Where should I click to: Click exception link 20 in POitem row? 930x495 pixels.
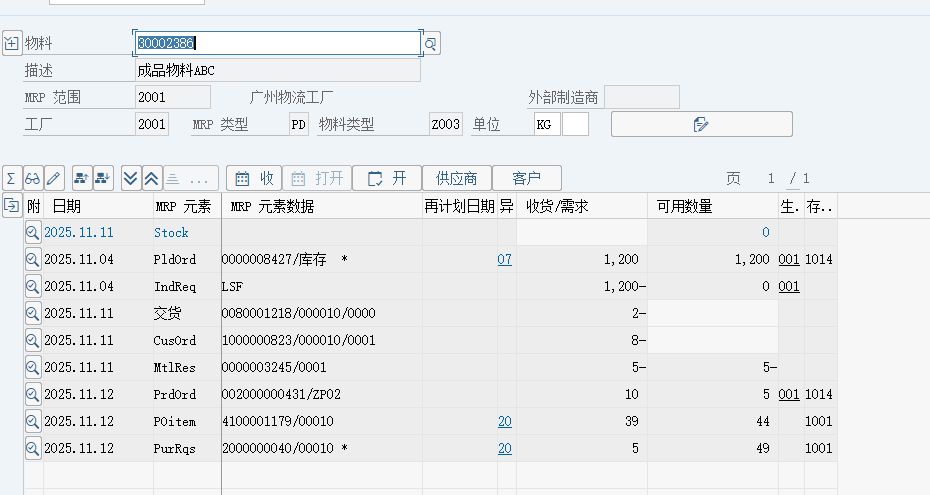point(504,421)
